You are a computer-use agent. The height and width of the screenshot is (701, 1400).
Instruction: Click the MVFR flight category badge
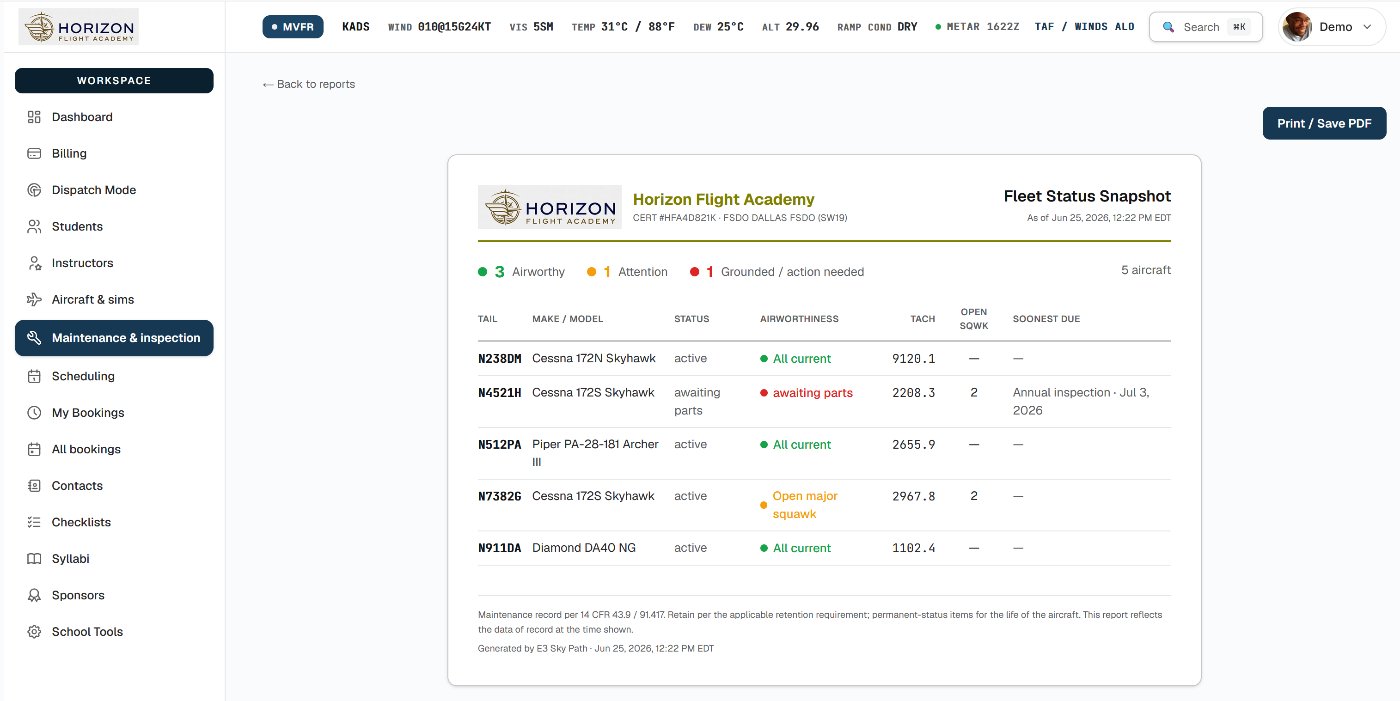coord(293,27)
